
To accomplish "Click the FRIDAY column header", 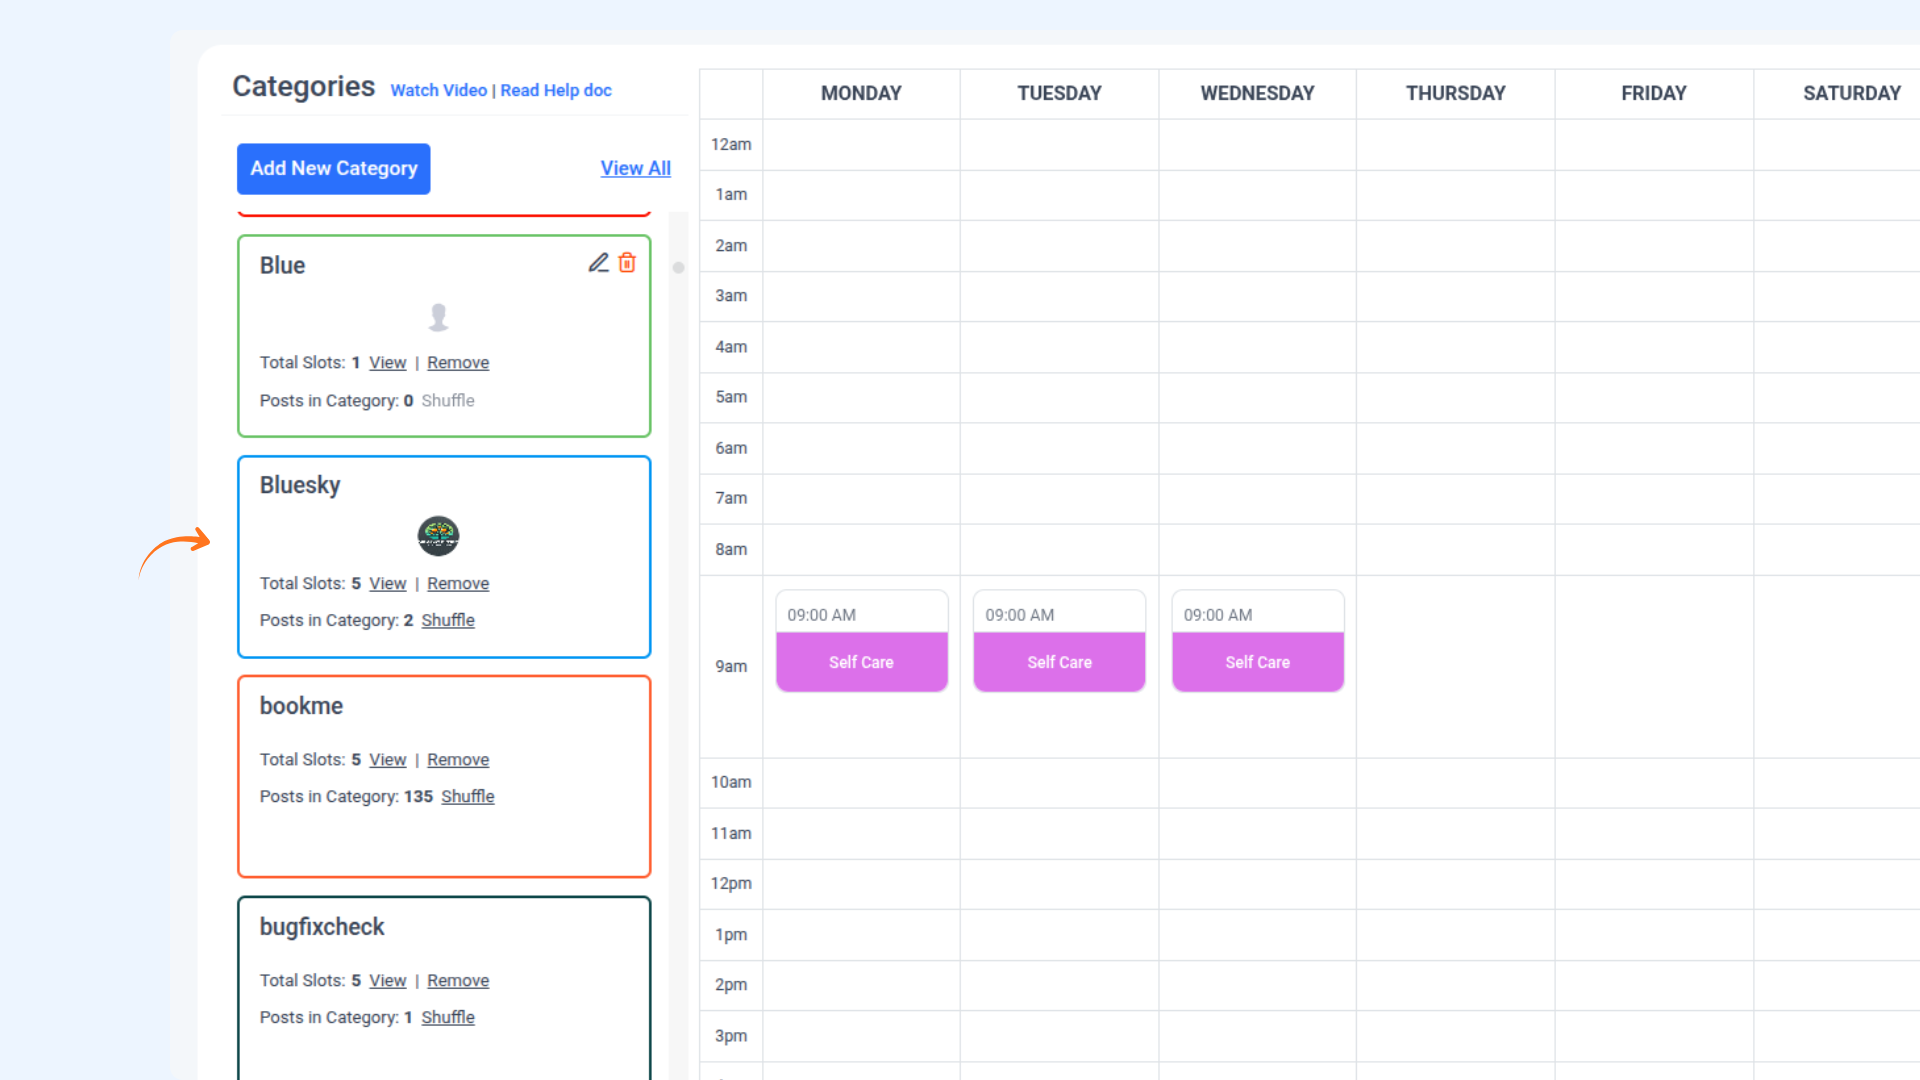I will tap(1653, 93).
